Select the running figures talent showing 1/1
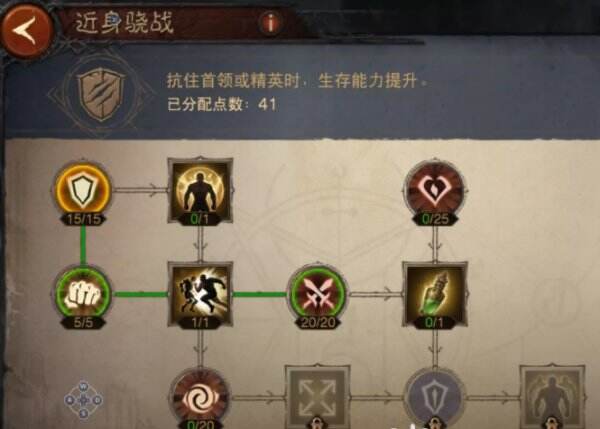The width and height of the screenshot is (600, 429). pyautogui.click(x=201, y=294)
